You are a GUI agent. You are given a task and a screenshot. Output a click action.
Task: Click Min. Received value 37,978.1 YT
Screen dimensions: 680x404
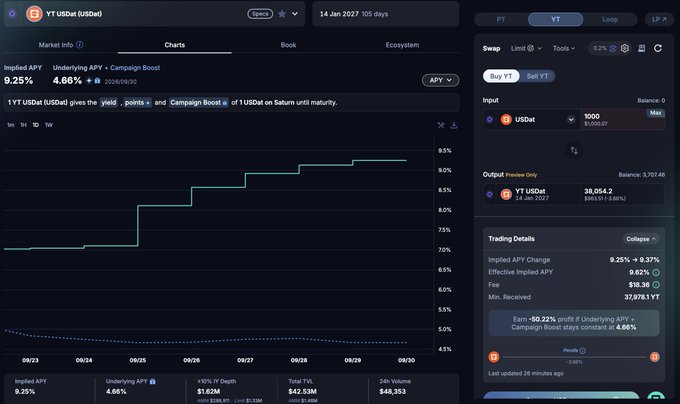(642, 297)
